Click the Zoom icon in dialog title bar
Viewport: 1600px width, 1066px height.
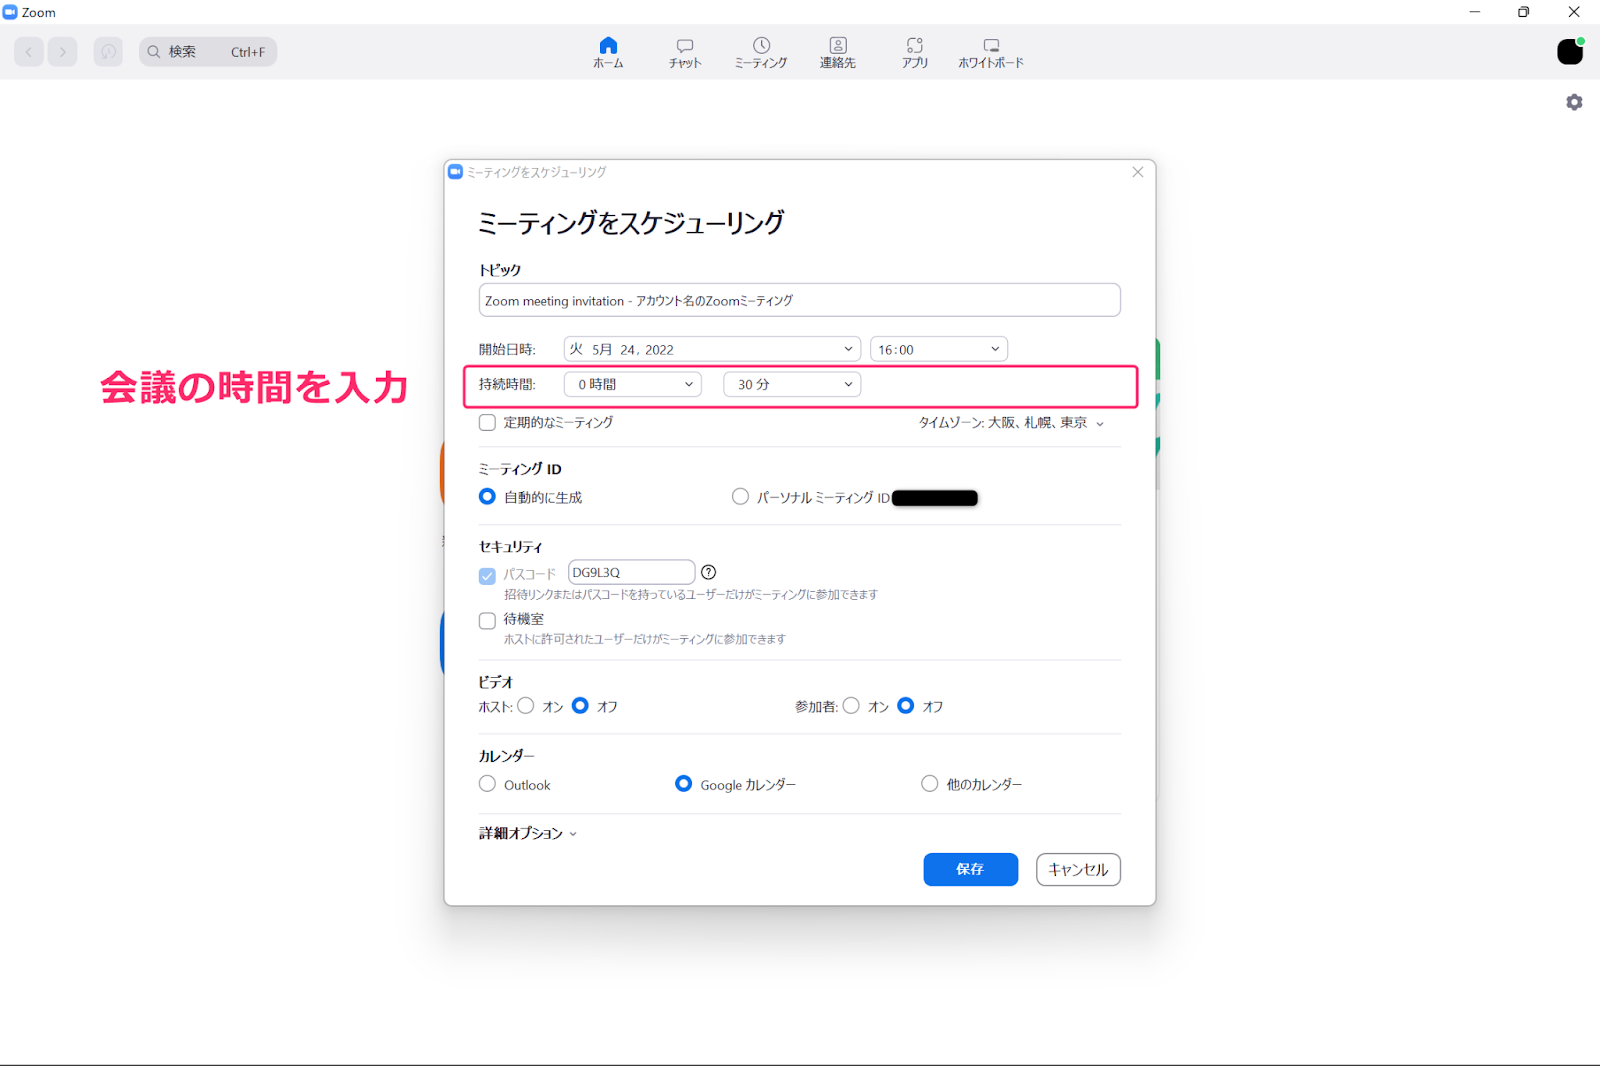(456, 172)
